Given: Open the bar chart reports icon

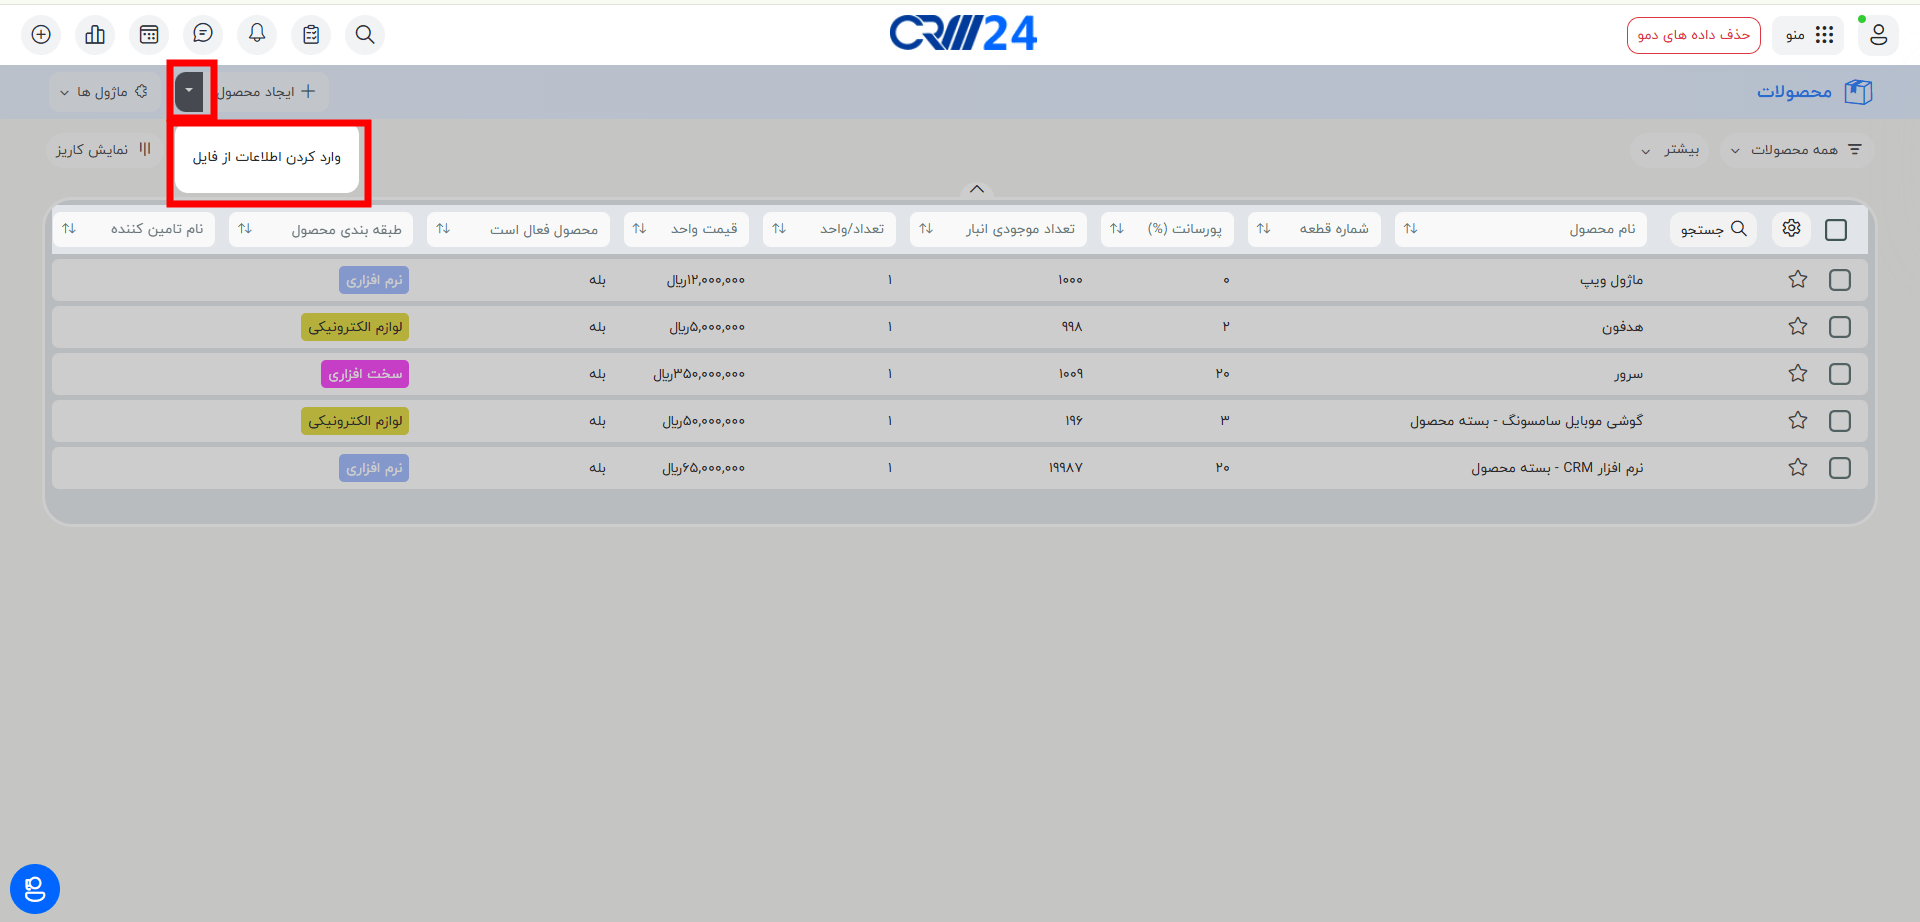Looking at the screenshot, I should pos(95,35).
